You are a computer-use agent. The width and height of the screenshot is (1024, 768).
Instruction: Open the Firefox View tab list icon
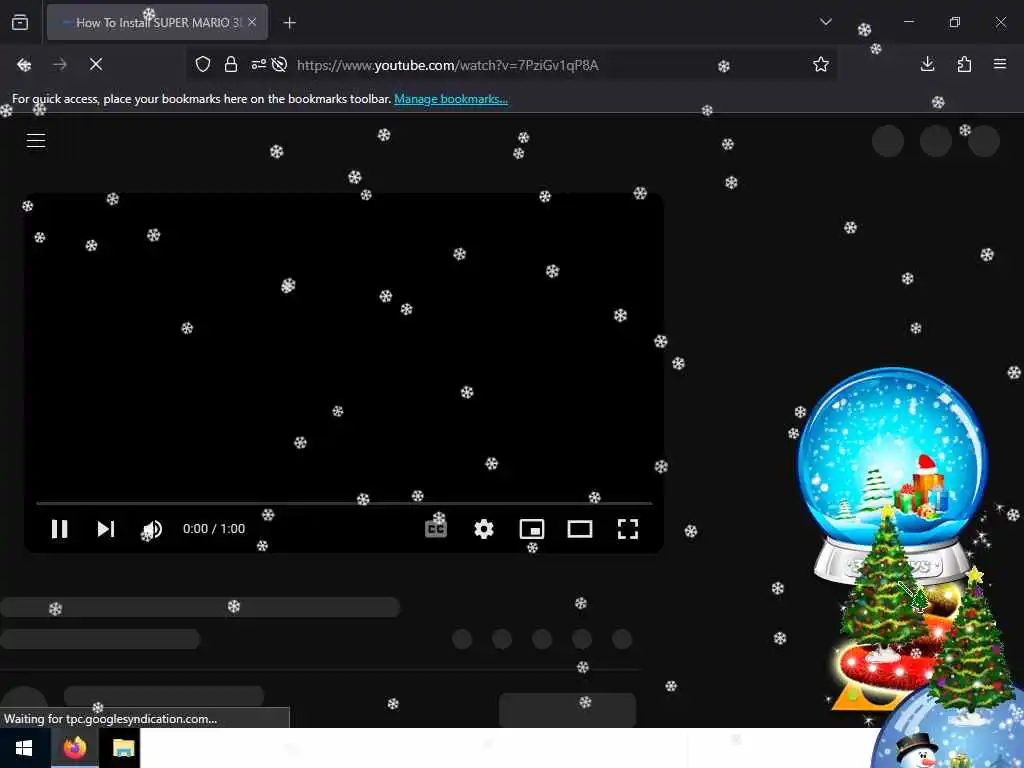[x=20, y=22]
